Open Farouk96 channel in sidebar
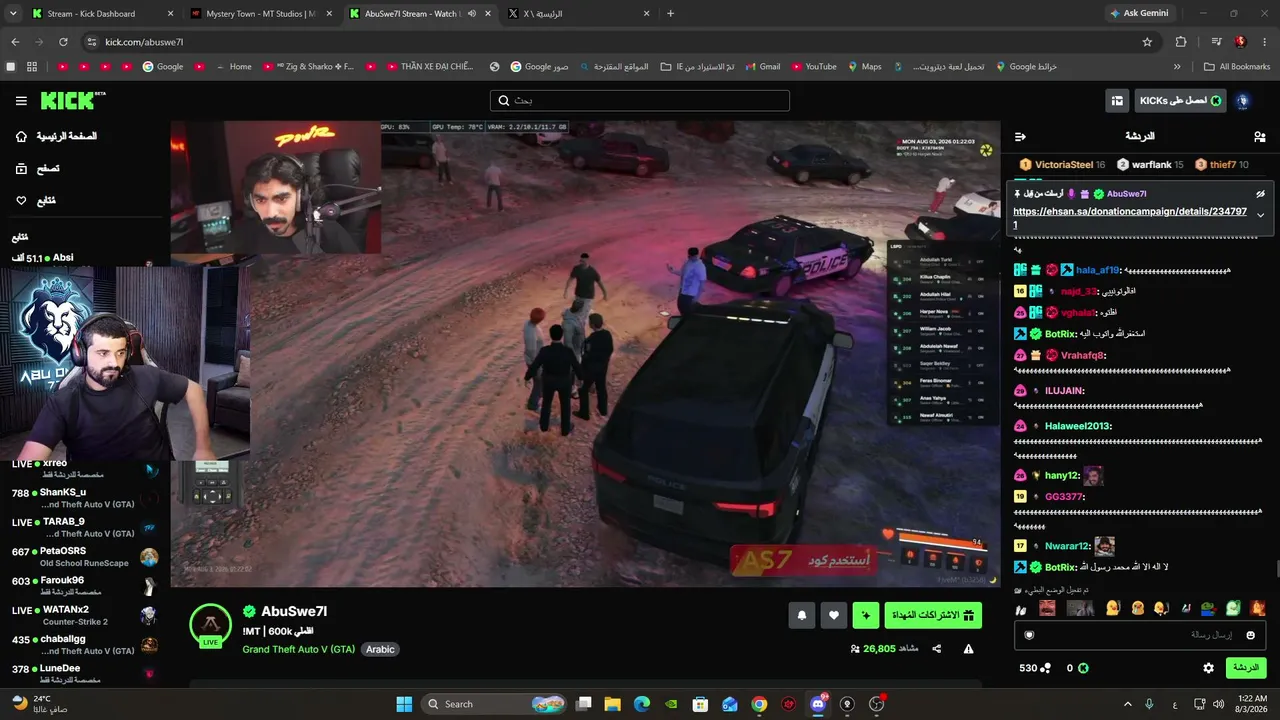Viewport: 1280px width, 720px height. tap(85, 586)
